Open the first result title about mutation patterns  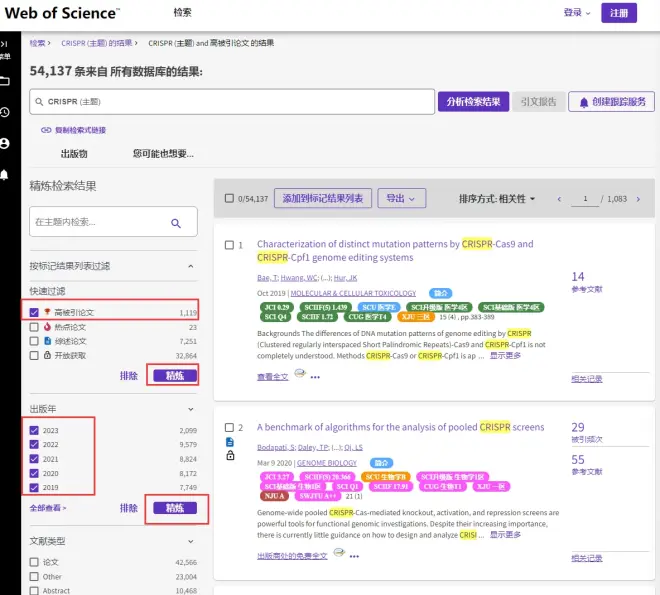(x=395, y=251)
